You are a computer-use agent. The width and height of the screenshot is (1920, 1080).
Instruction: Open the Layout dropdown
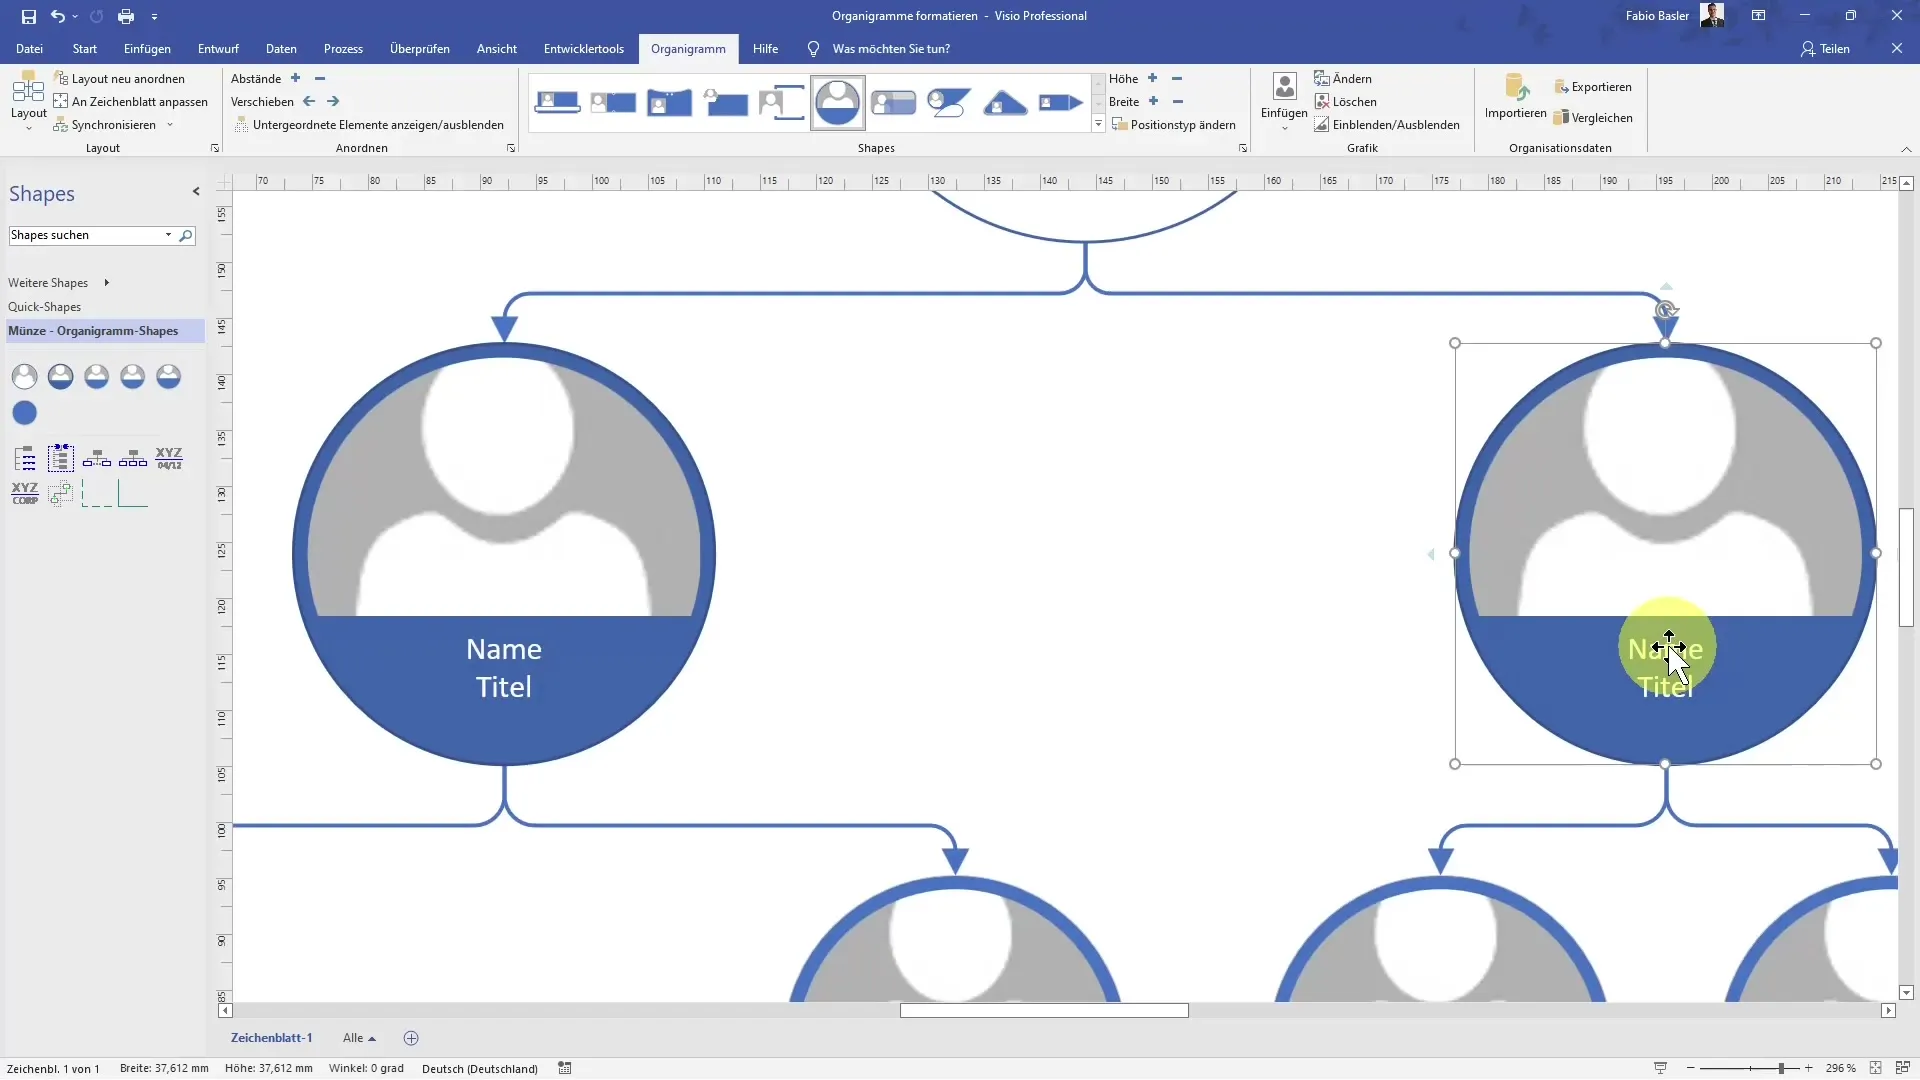pos(28,103)
